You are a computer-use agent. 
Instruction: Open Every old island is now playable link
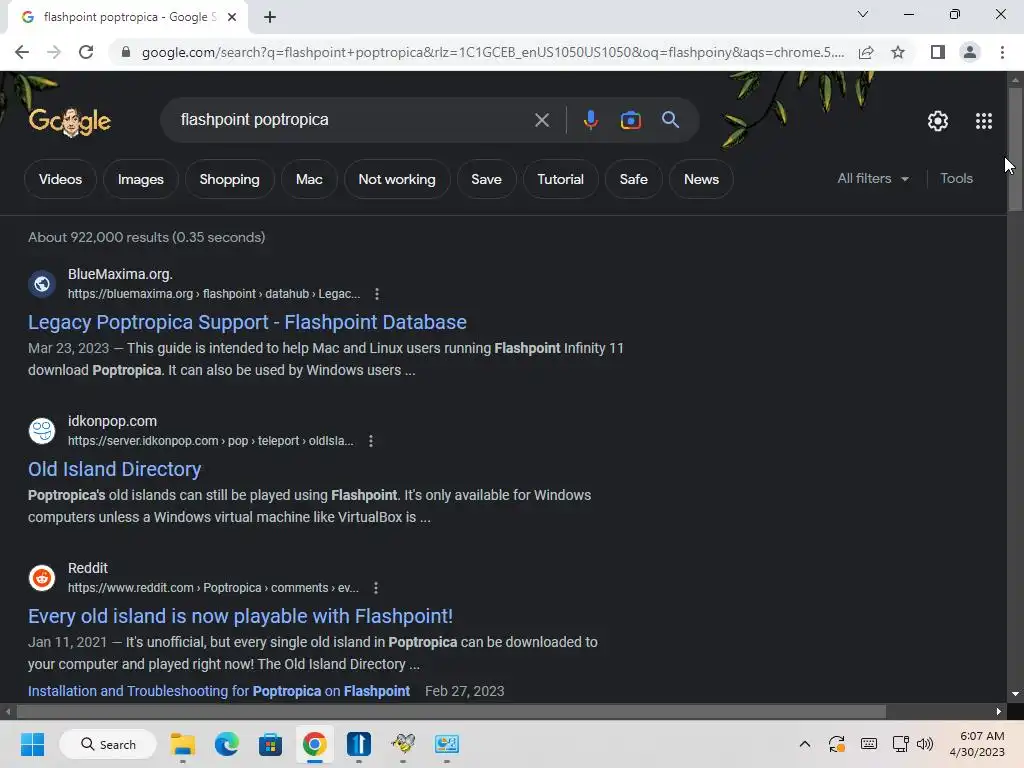click(240, 616)
